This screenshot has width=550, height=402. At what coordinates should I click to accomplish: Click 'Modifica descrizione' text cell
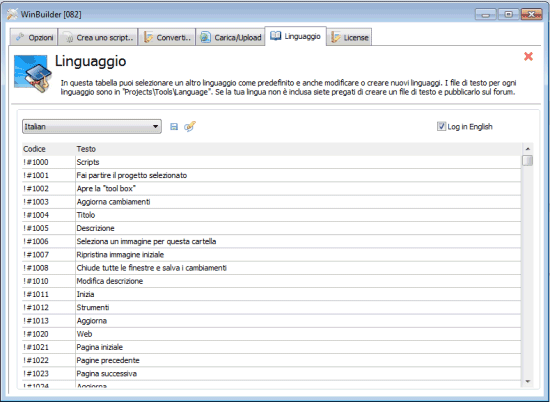[298, 281]
